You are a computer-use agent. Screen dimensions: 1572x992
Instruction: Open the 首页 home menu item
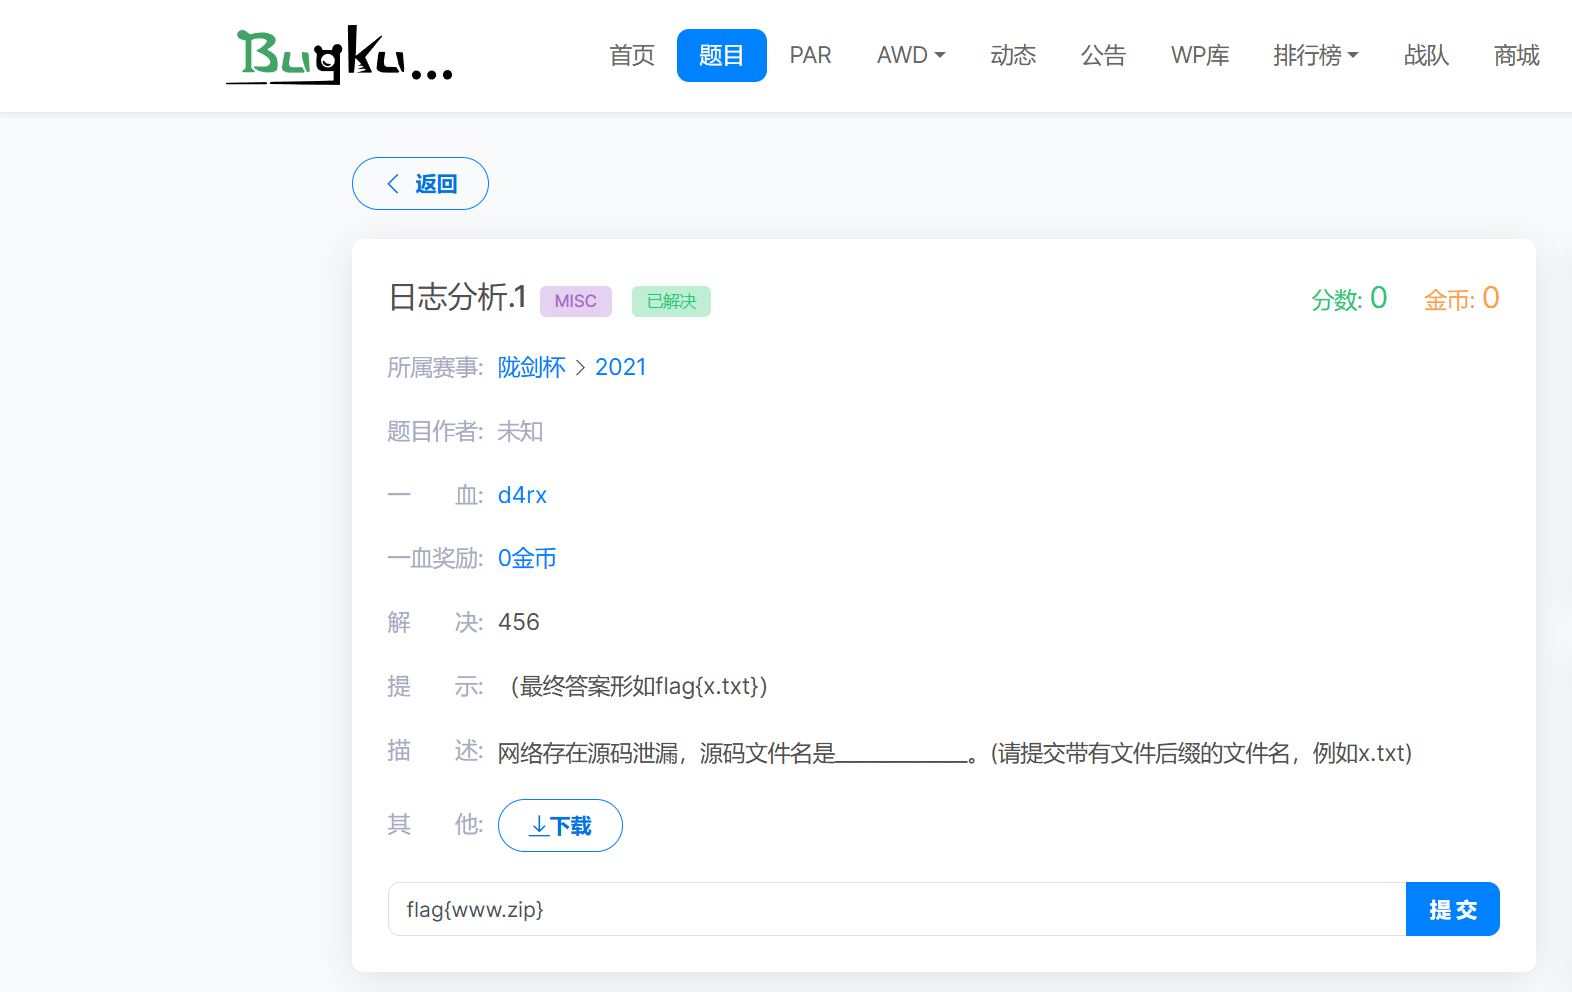[632, 55]
